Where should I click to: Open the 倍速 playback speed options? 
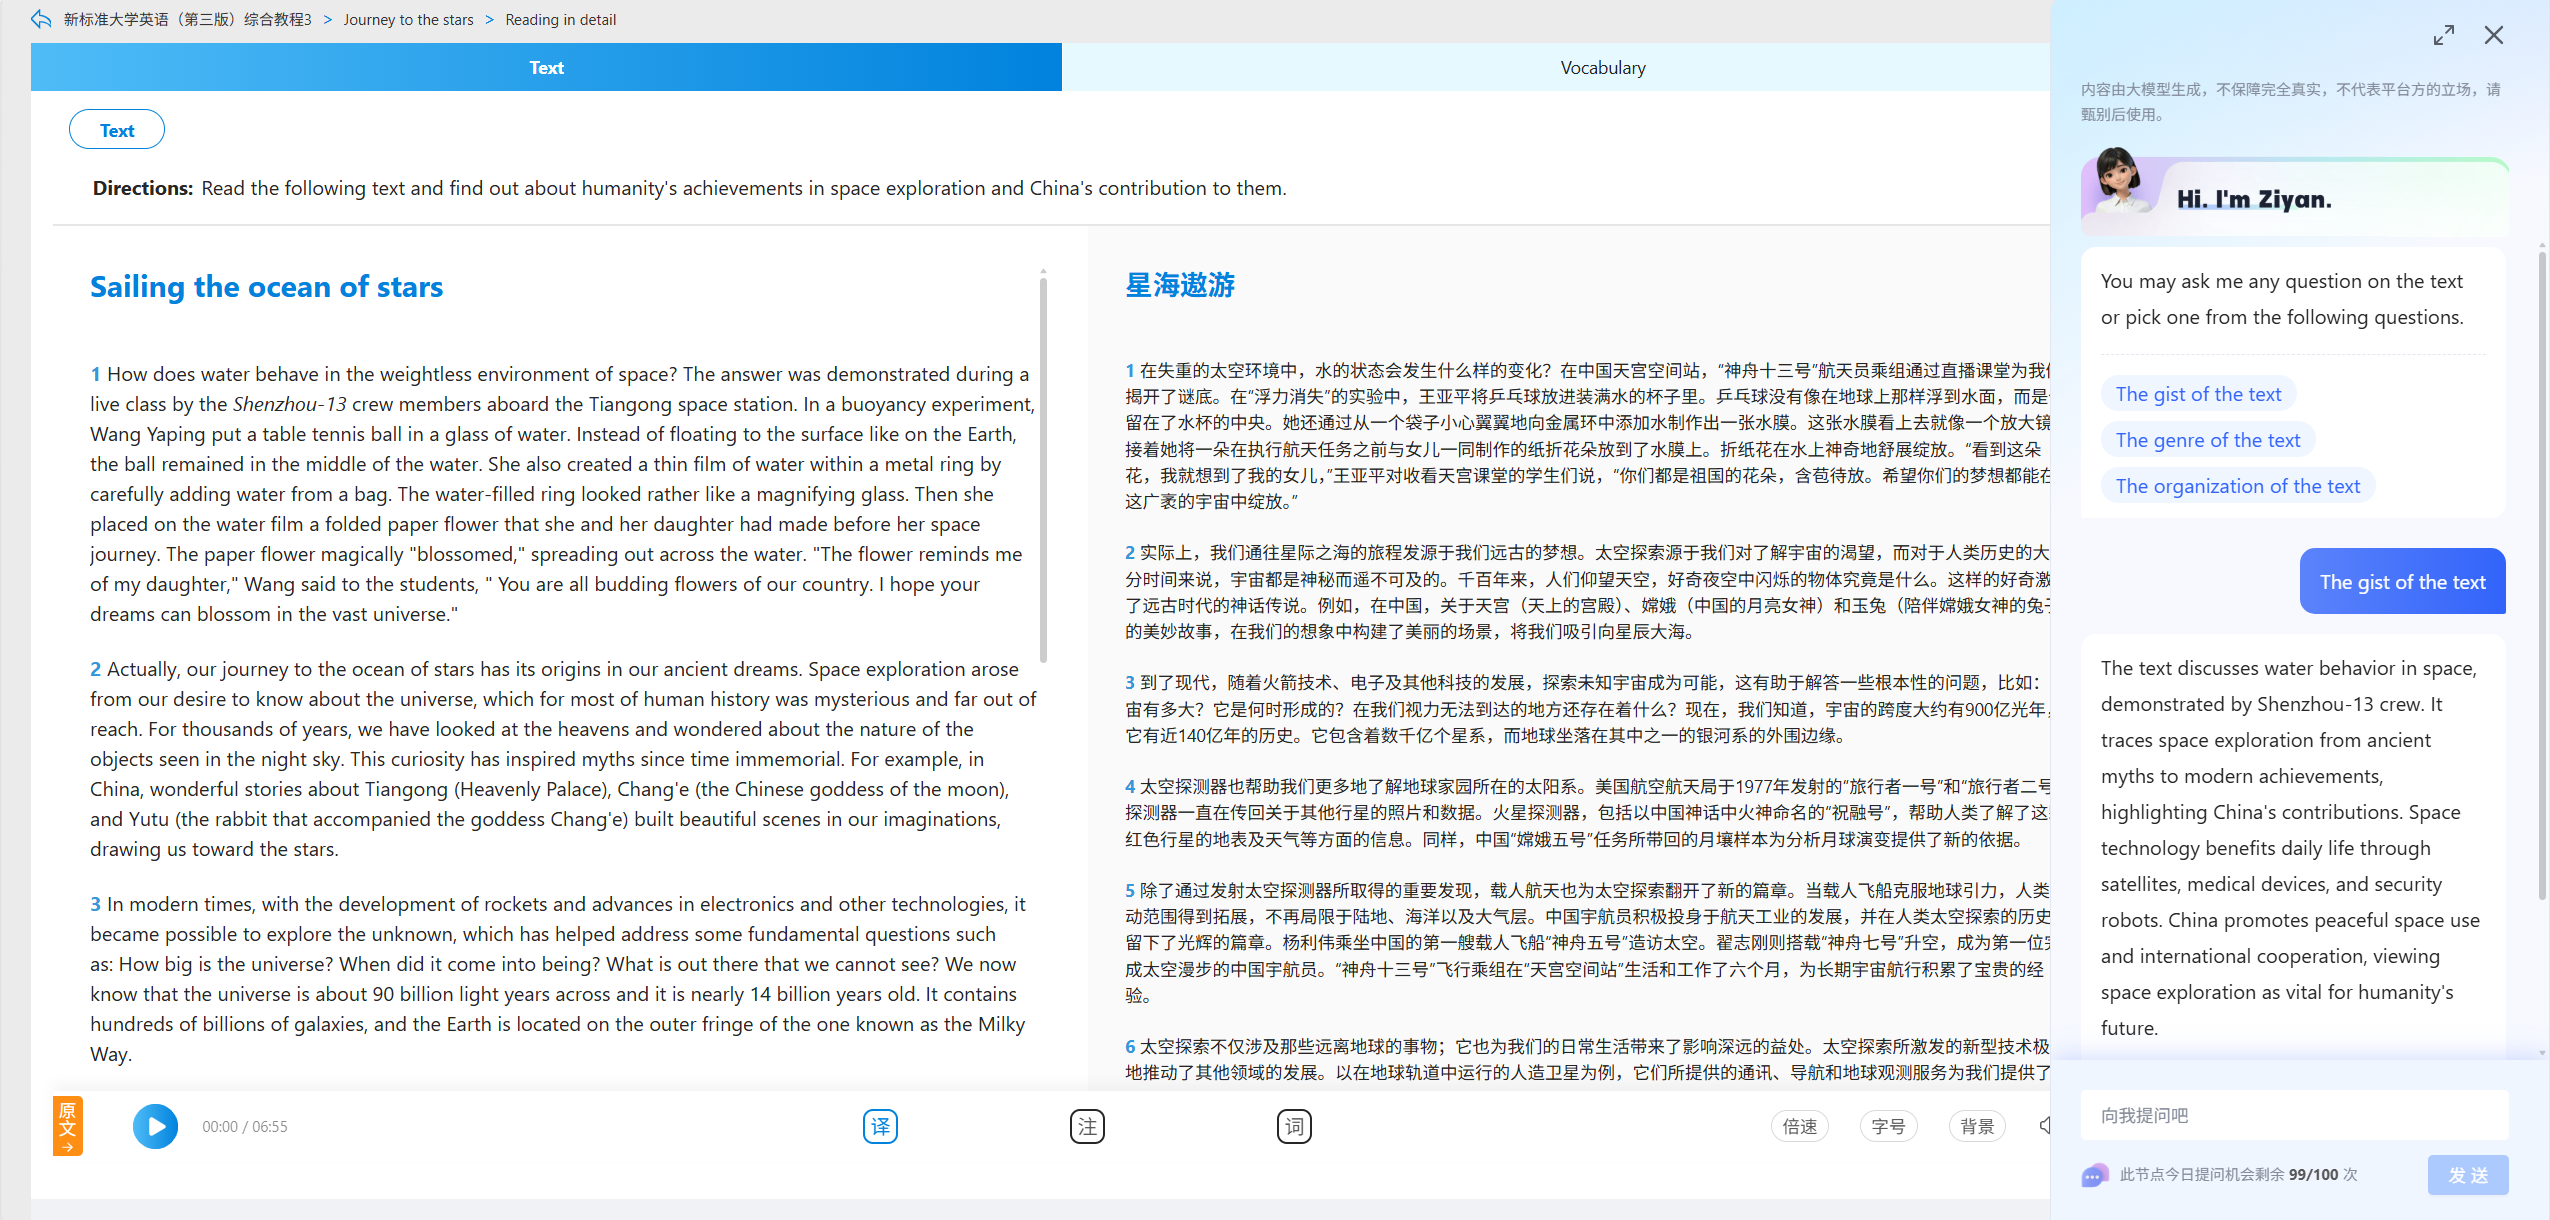(x=1800, y=1126)
